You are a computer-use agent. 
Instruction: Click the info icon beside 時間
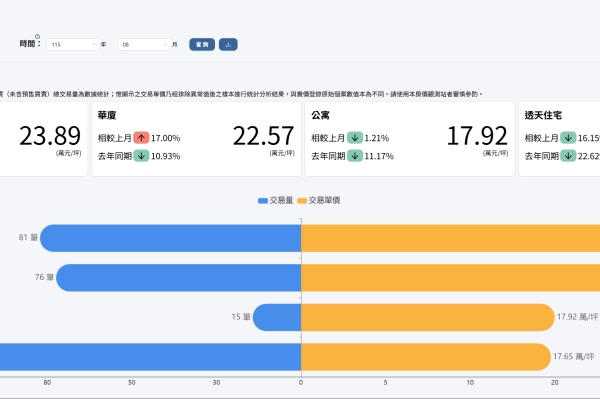click(x=38, y=36)
